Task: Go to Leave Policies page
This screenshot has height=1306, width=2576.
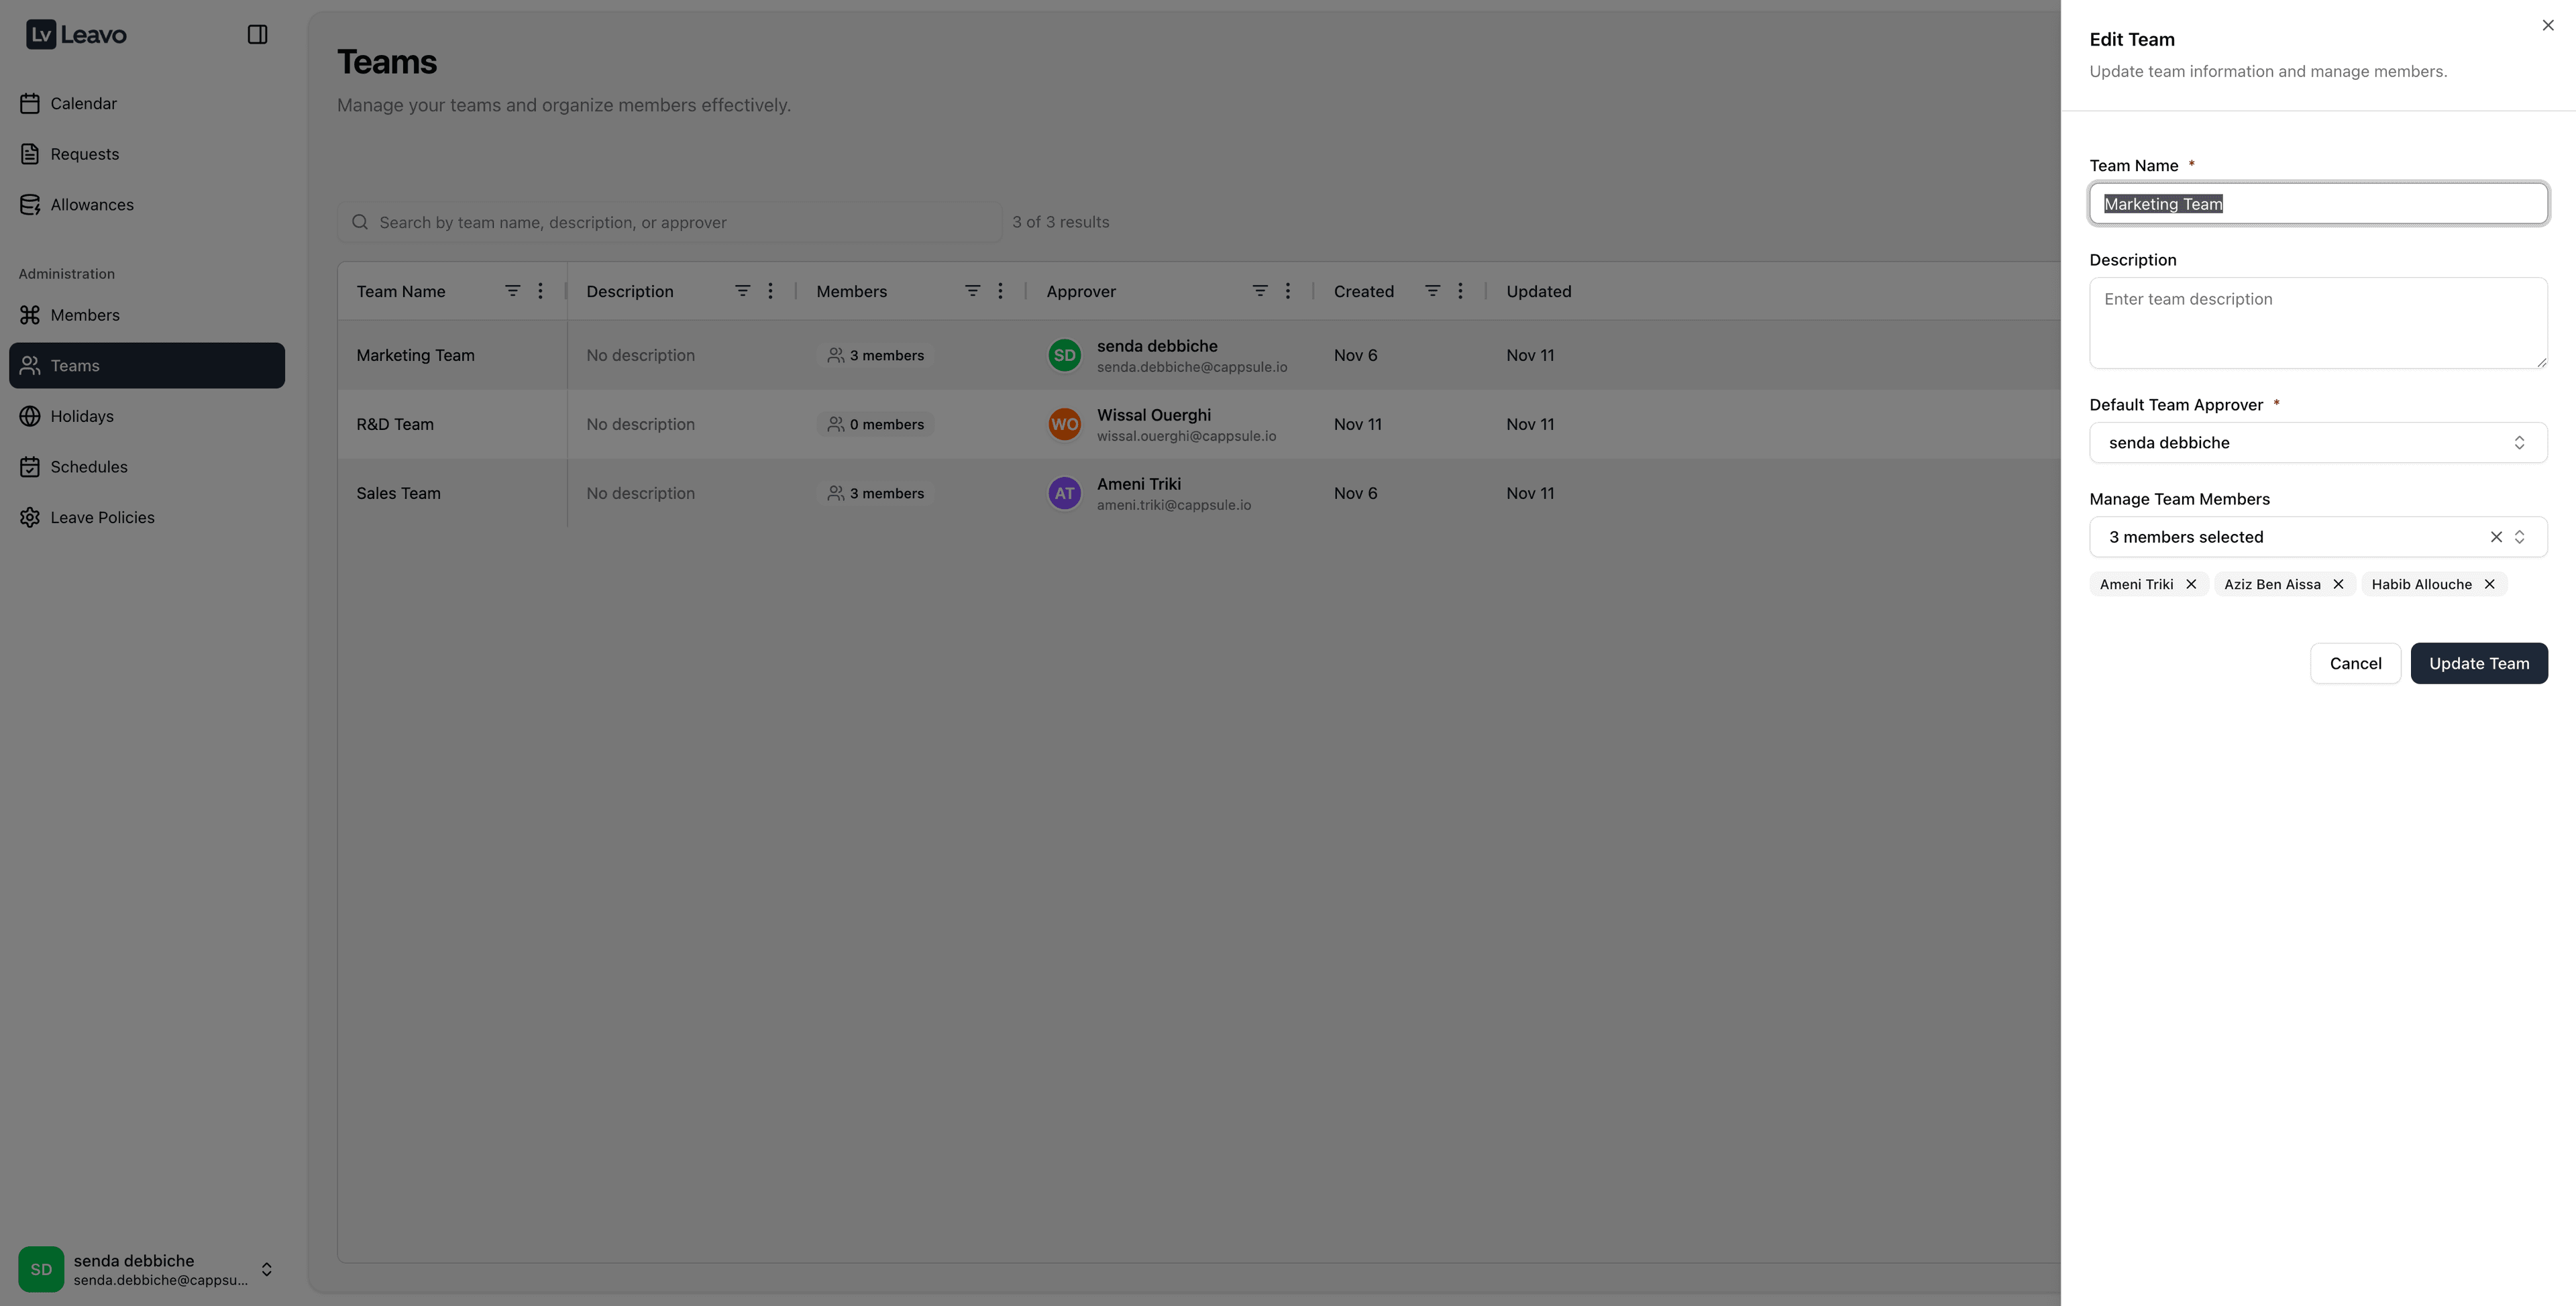Action: (x=102, y=518)
